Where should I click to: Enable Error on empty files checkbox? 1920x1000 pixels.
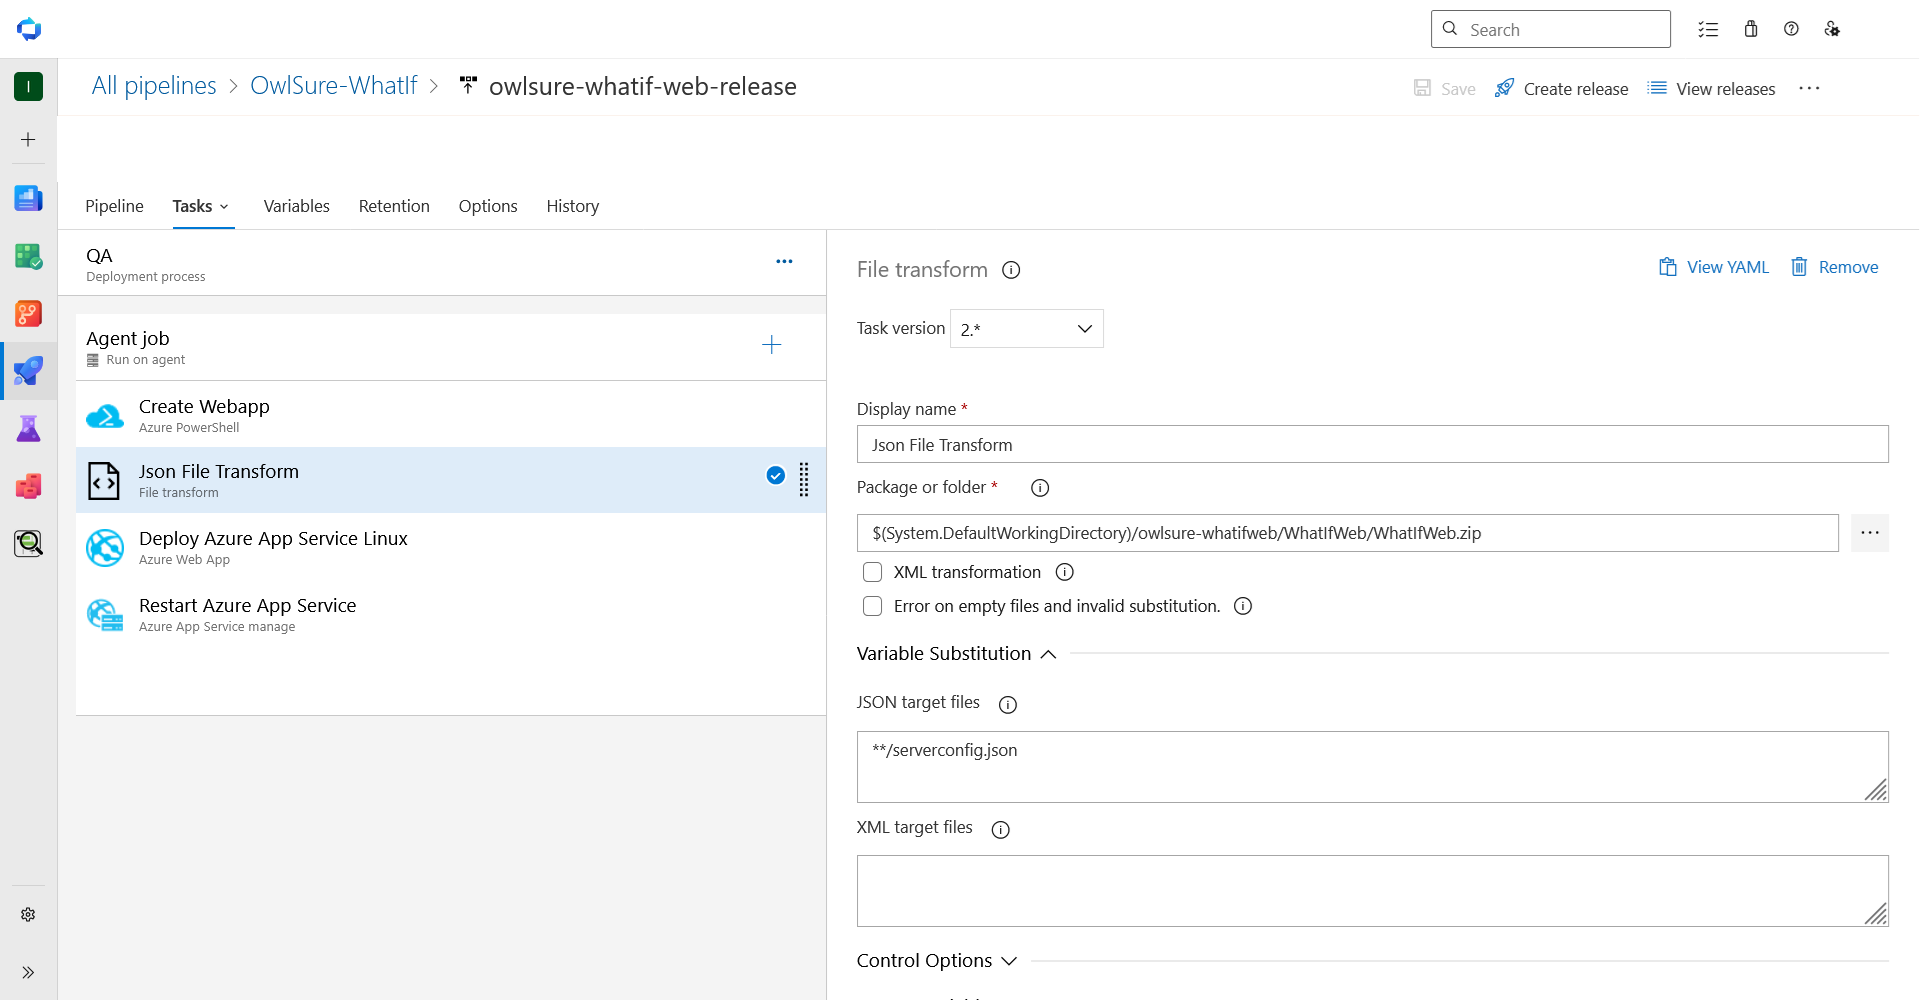click(x=873, y=606)
